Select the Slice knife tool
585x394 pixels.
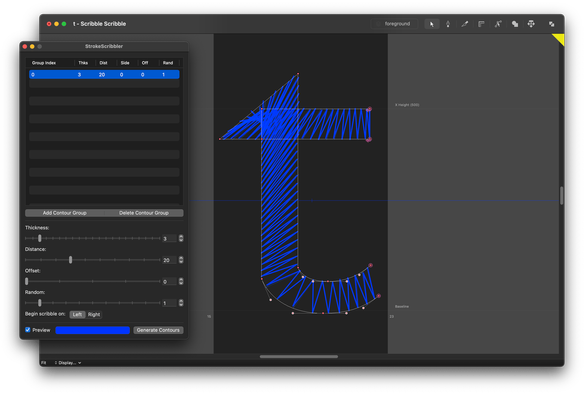click(x=464, y=24)
